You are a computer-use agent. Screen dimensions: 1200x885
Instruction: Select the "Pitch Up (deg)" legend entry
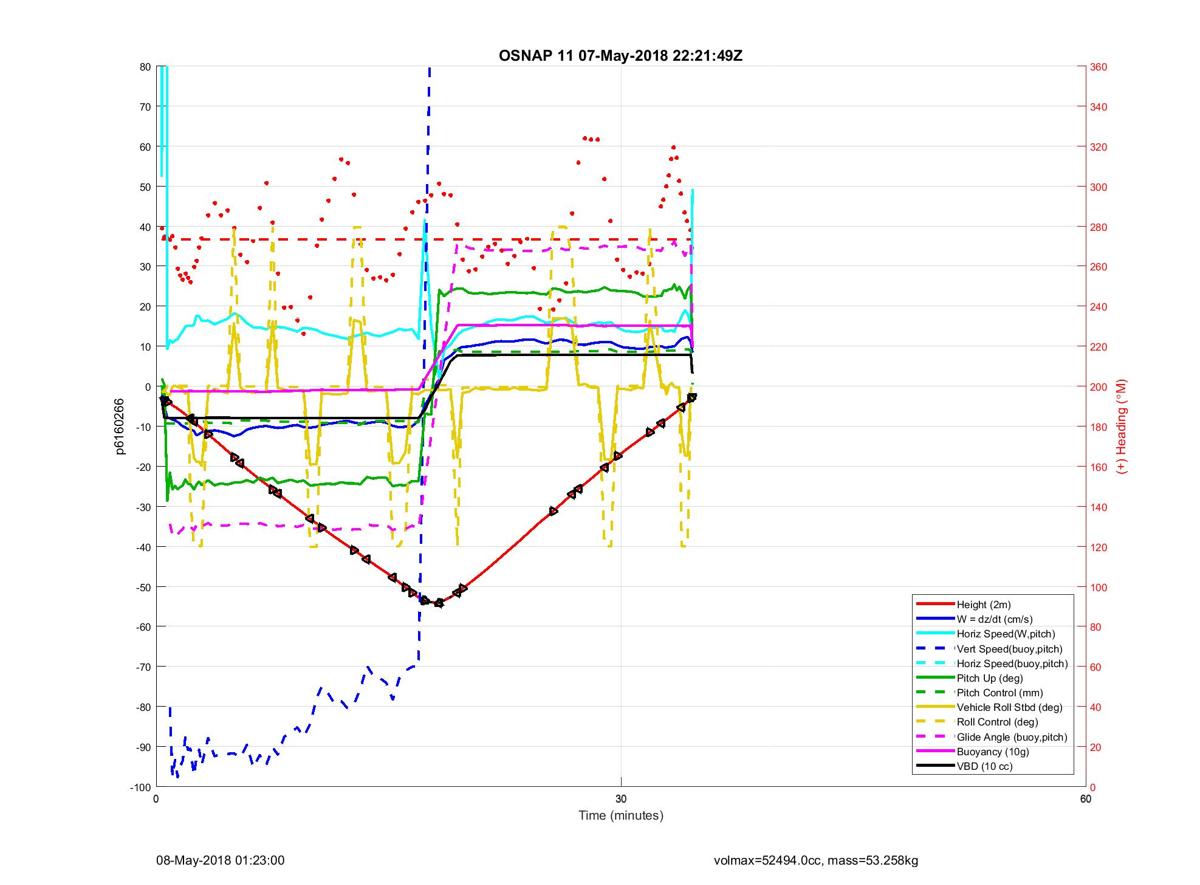click(x=991, y=678)
